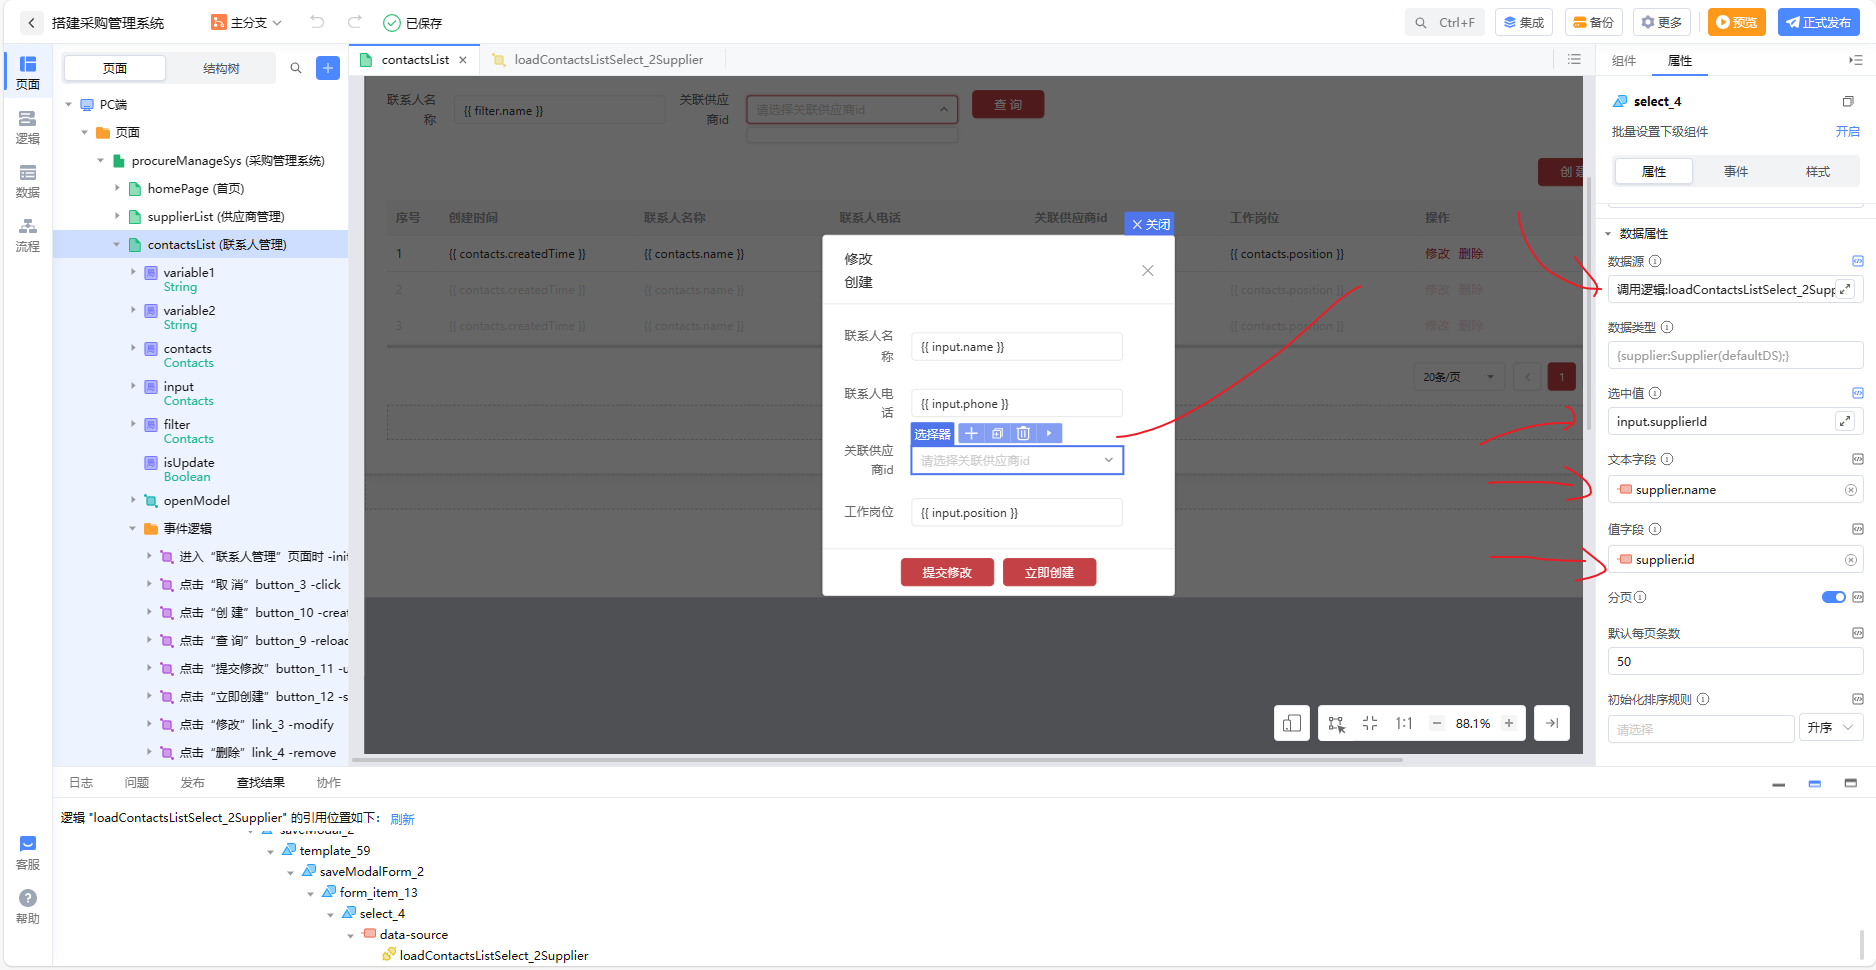
Task: Click the fit-to-screen shrink icon
Action: pos(1370,723)
